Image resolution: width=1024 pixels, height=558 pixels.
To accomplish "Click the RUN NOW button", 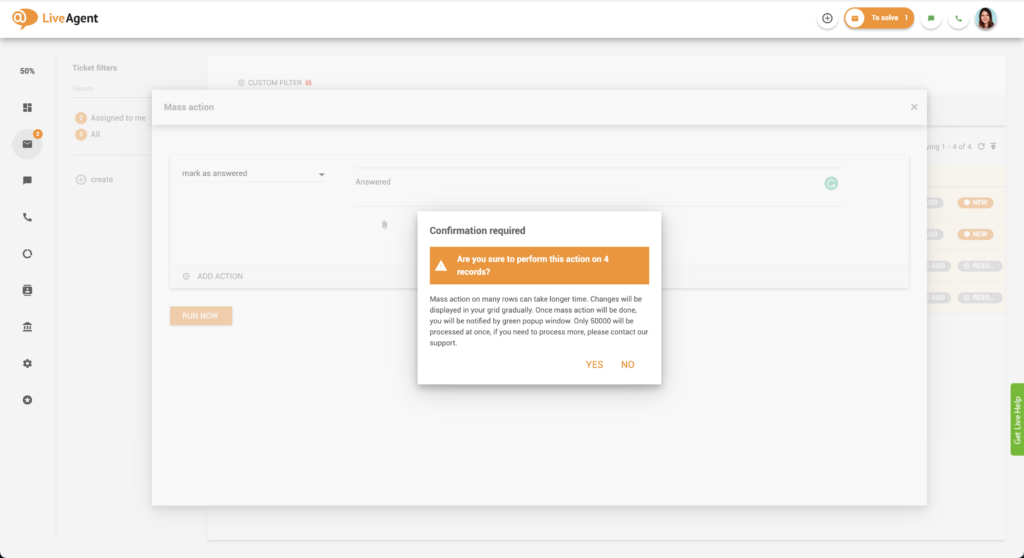I will click(201, 316).
